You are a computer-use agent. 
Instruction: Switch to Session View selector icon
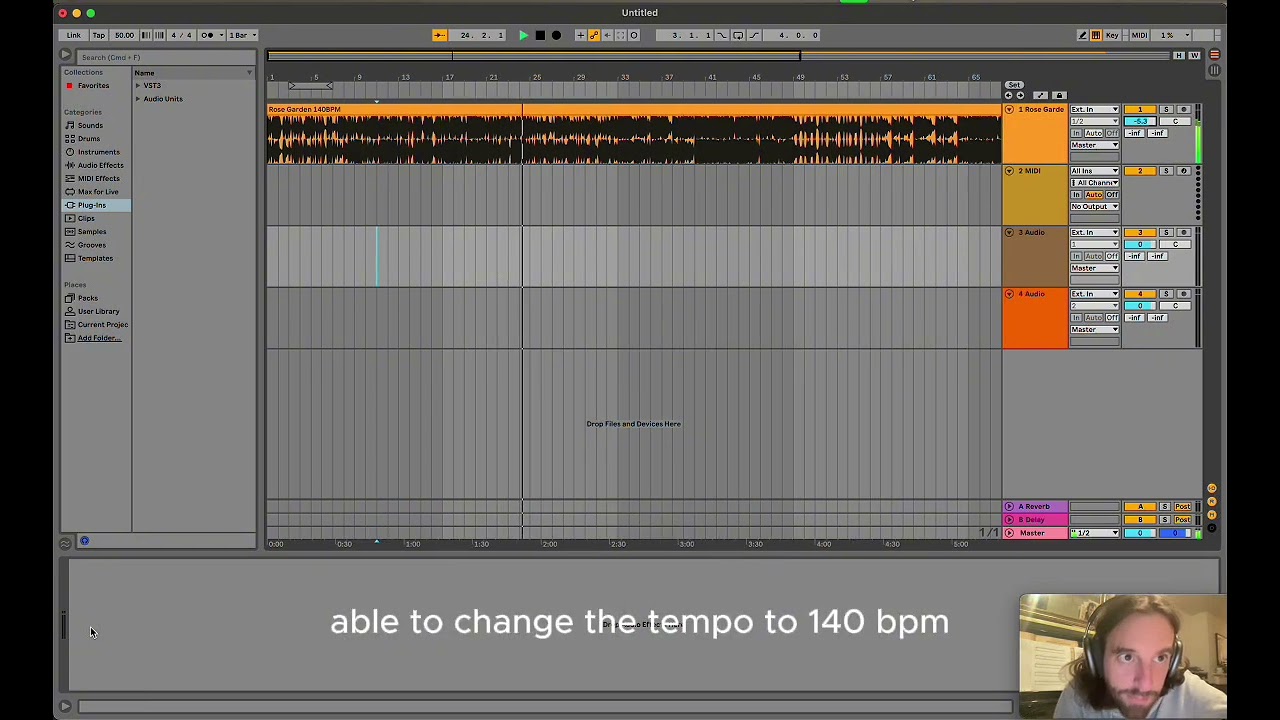pyautogui.click(x=1214, y=70)
